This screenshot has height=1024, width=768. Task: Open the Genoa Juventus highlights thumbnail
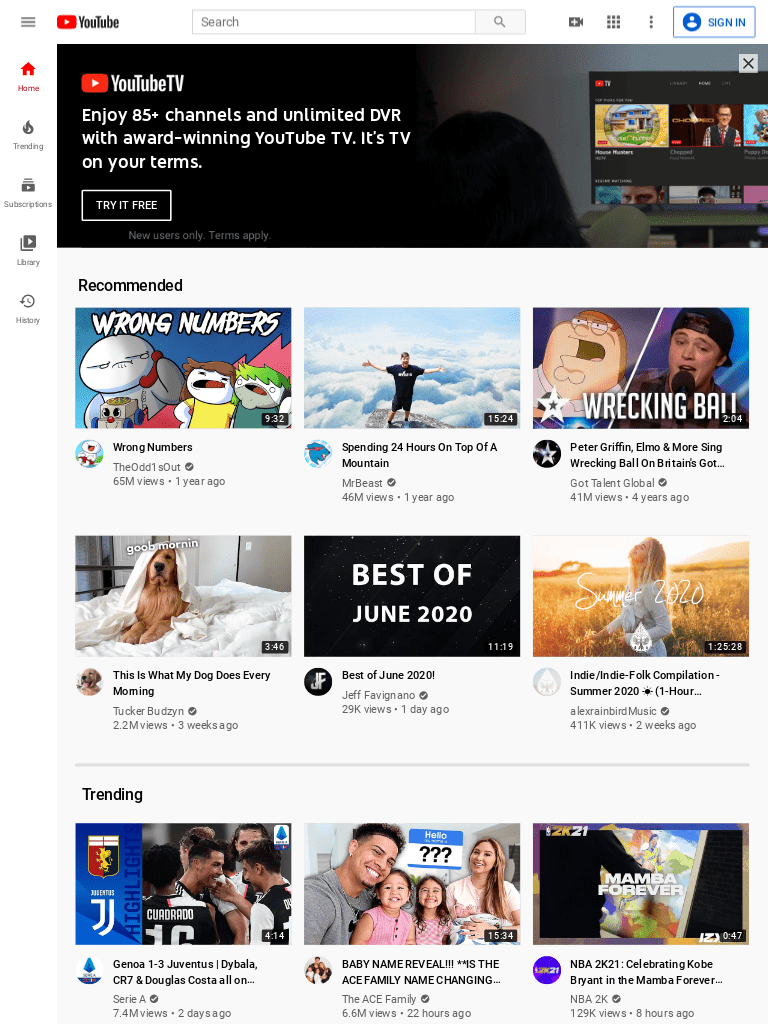[x=184, y=884]
